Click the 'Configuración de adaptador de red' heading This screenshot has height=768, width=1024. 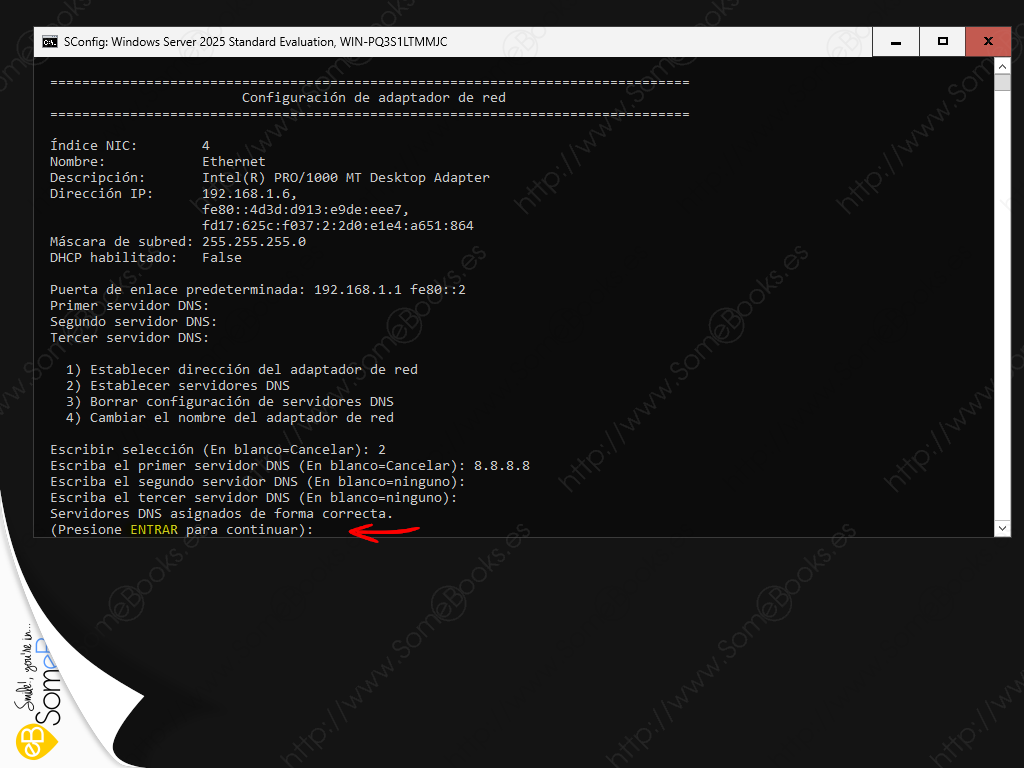(373, 98)
